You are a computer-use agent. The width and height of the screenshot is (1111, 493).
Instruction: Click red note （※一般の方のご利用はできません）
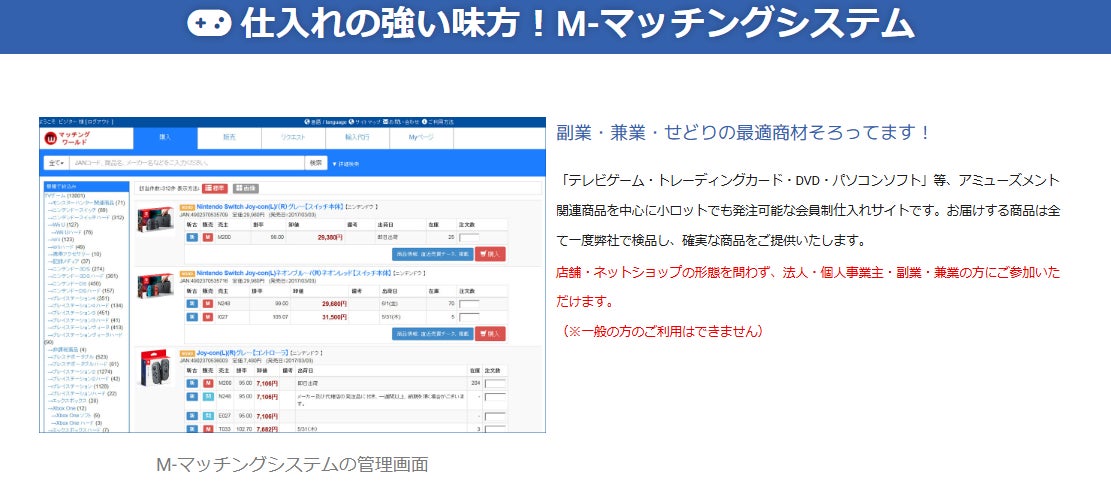tap(660, 332)
